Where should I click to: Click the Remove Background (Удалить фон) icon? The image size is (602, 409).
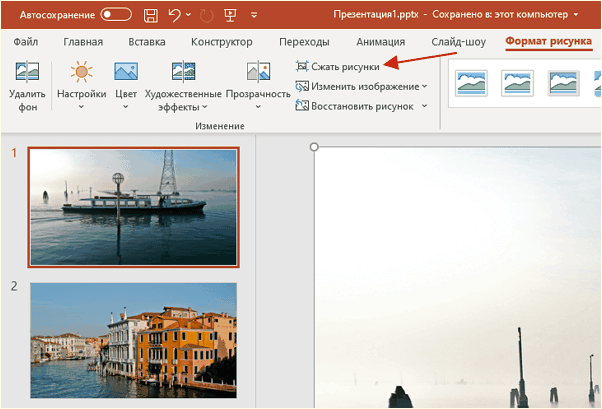(x=27, y=71)
